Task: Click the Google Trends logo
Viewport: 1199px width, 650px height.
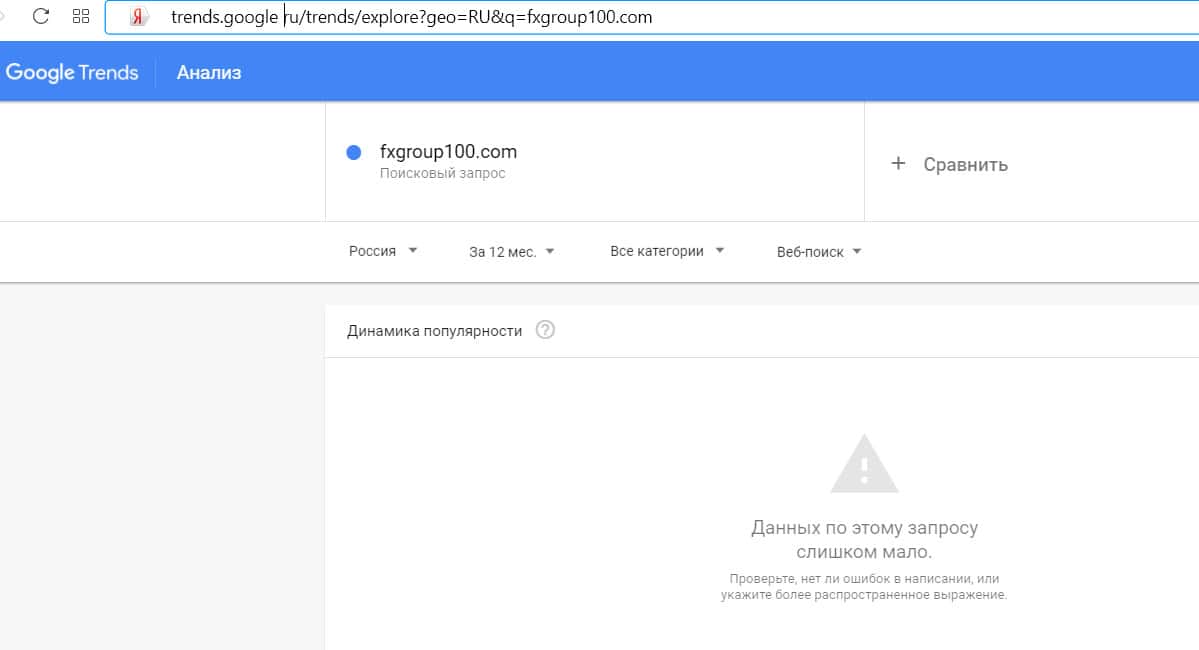Action: [x=72, y=72]
